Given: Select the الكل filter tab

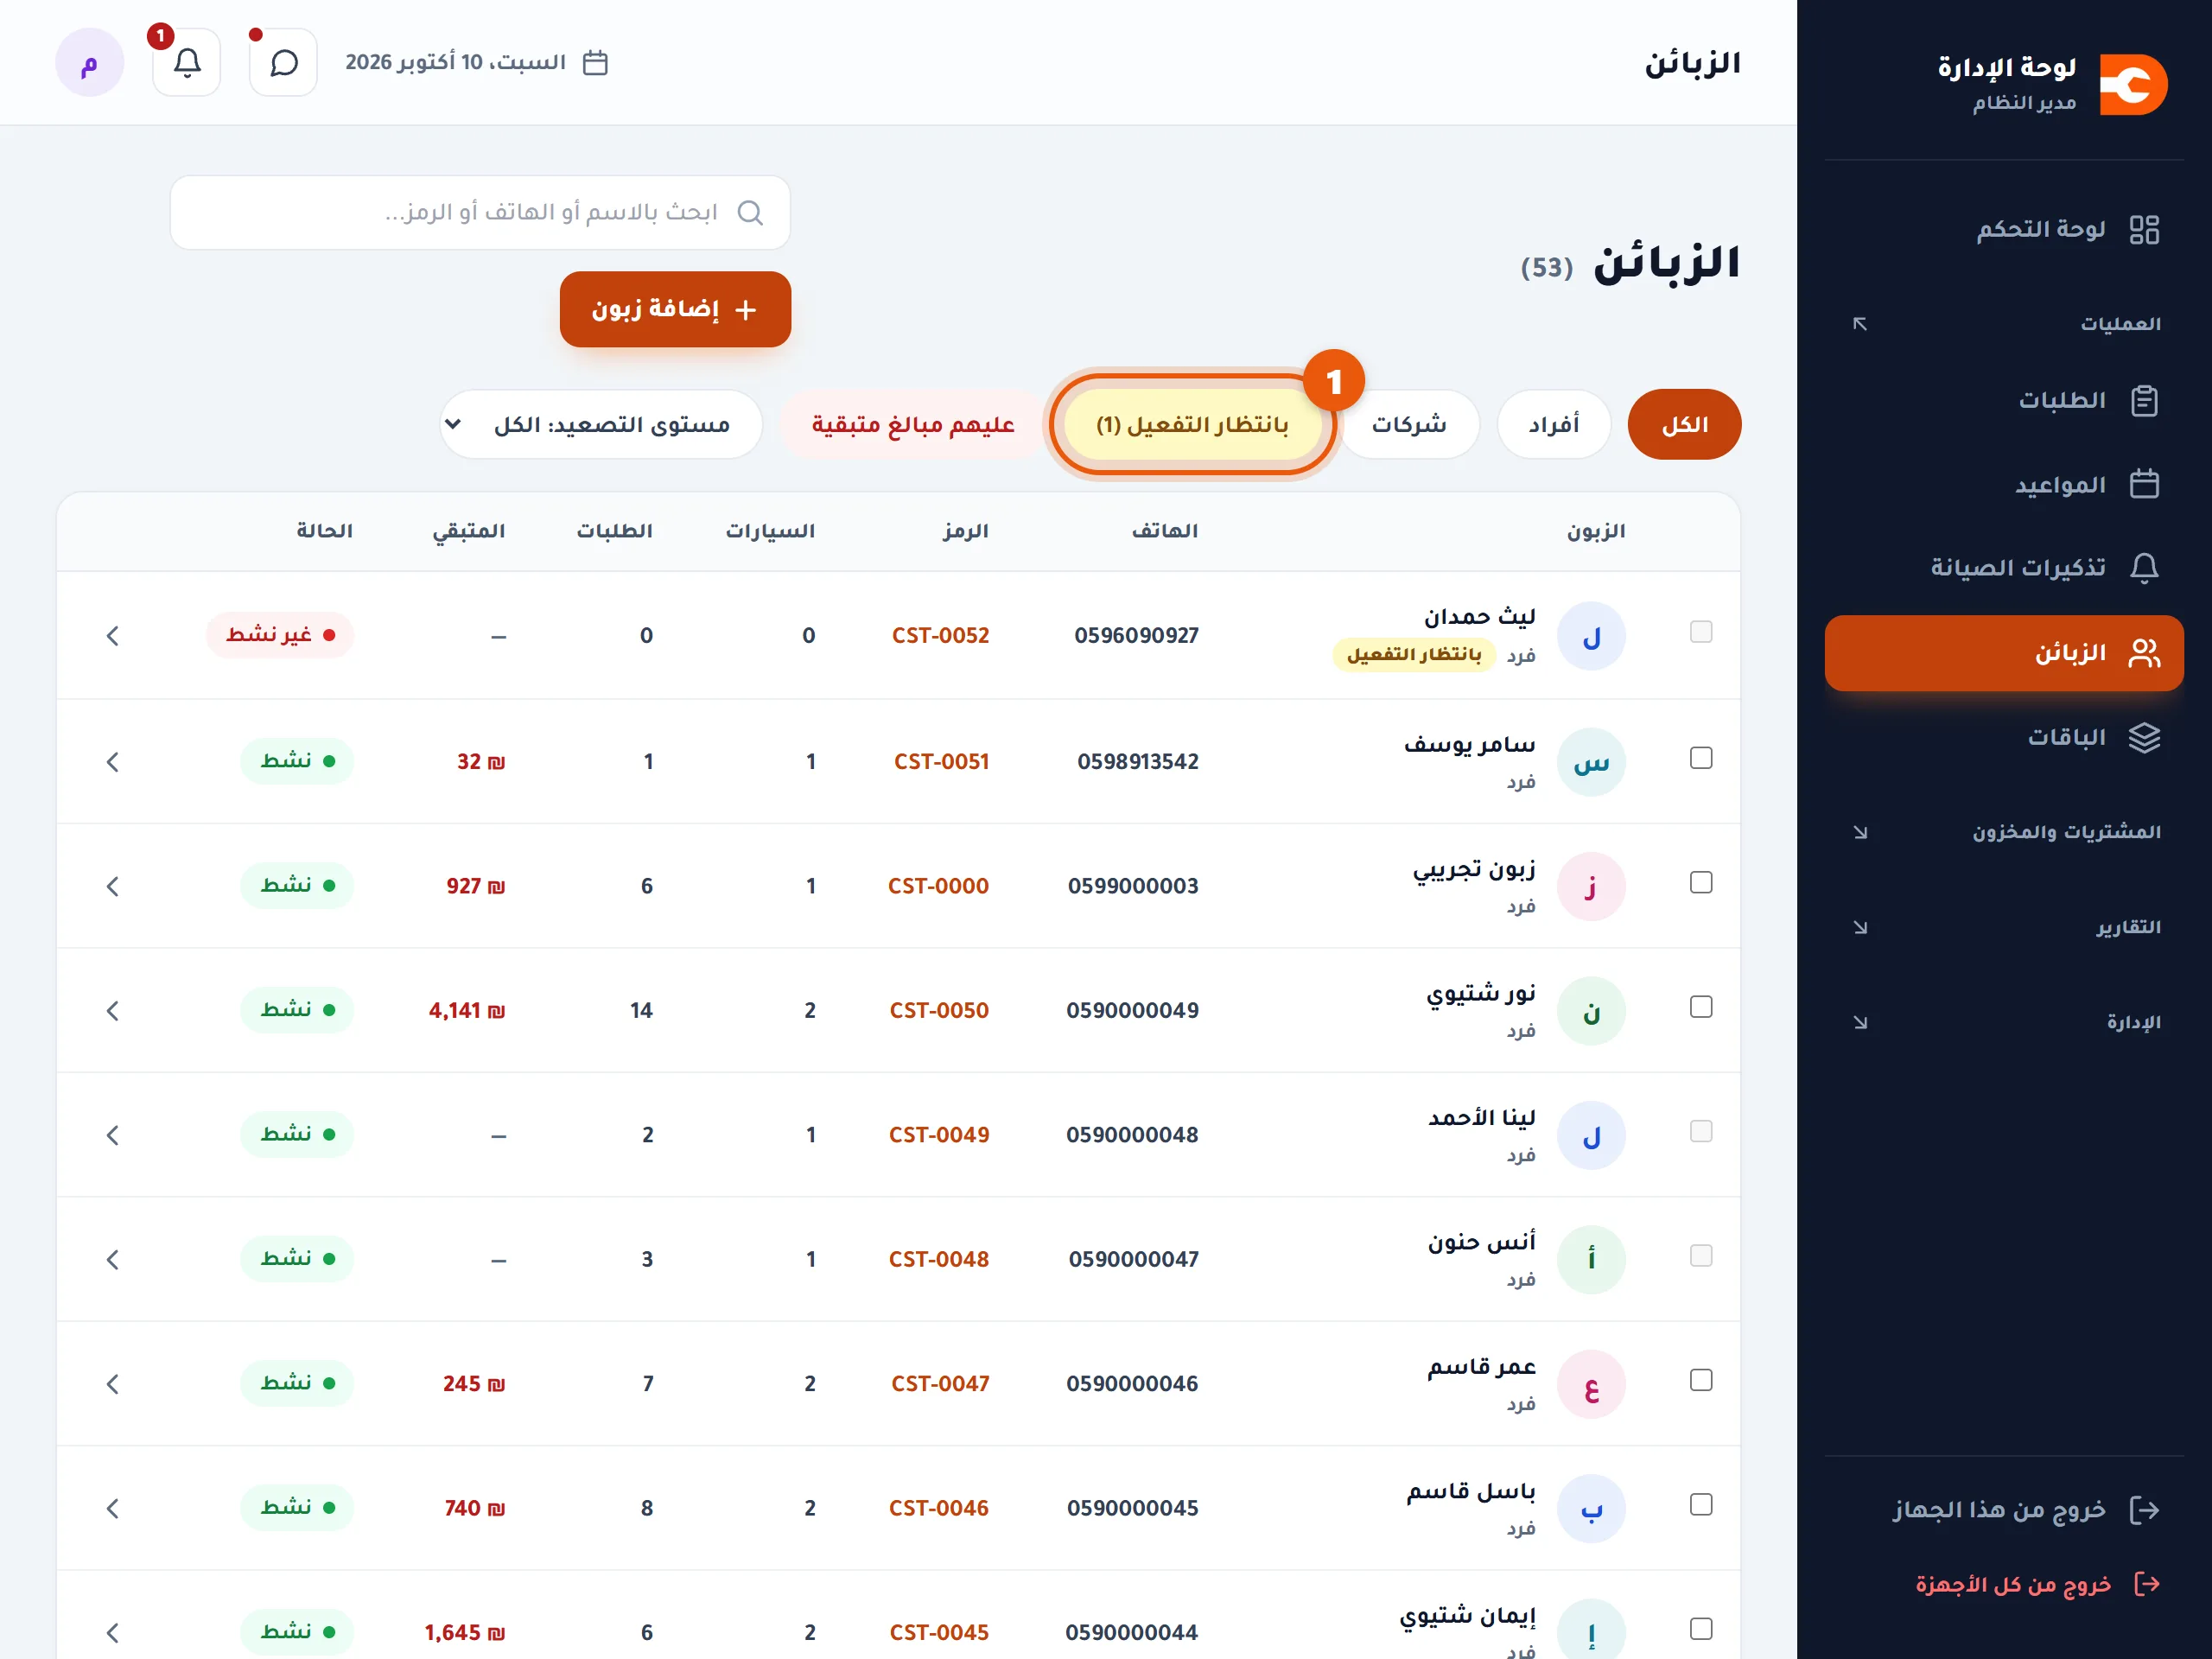Looking at the screenshot, I should click(x=1685, y=425).
